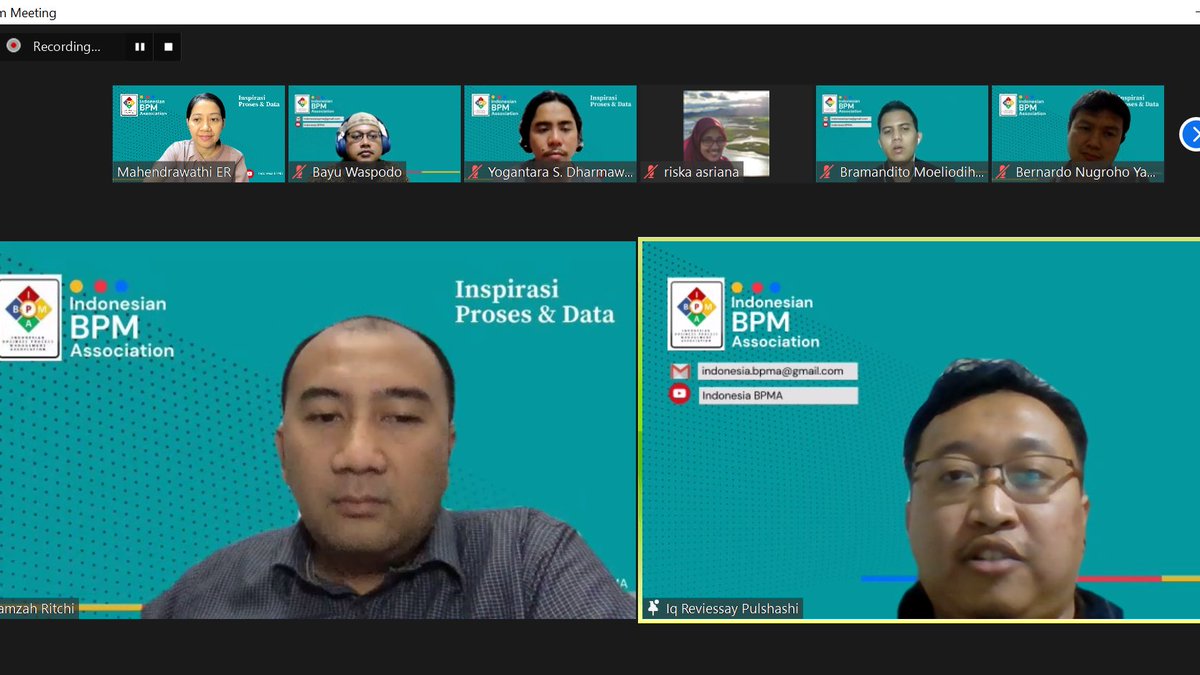
Task: Click the 'Recording...' status label
Action: pyautogui.click(x=66, y=47)
